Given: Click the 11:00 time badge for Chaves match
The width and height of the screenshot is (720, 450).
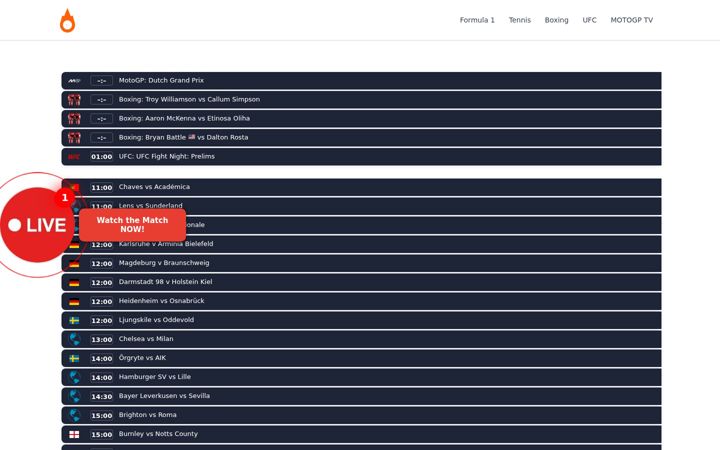Looking at the screenshot, I should tap(101, 188).
